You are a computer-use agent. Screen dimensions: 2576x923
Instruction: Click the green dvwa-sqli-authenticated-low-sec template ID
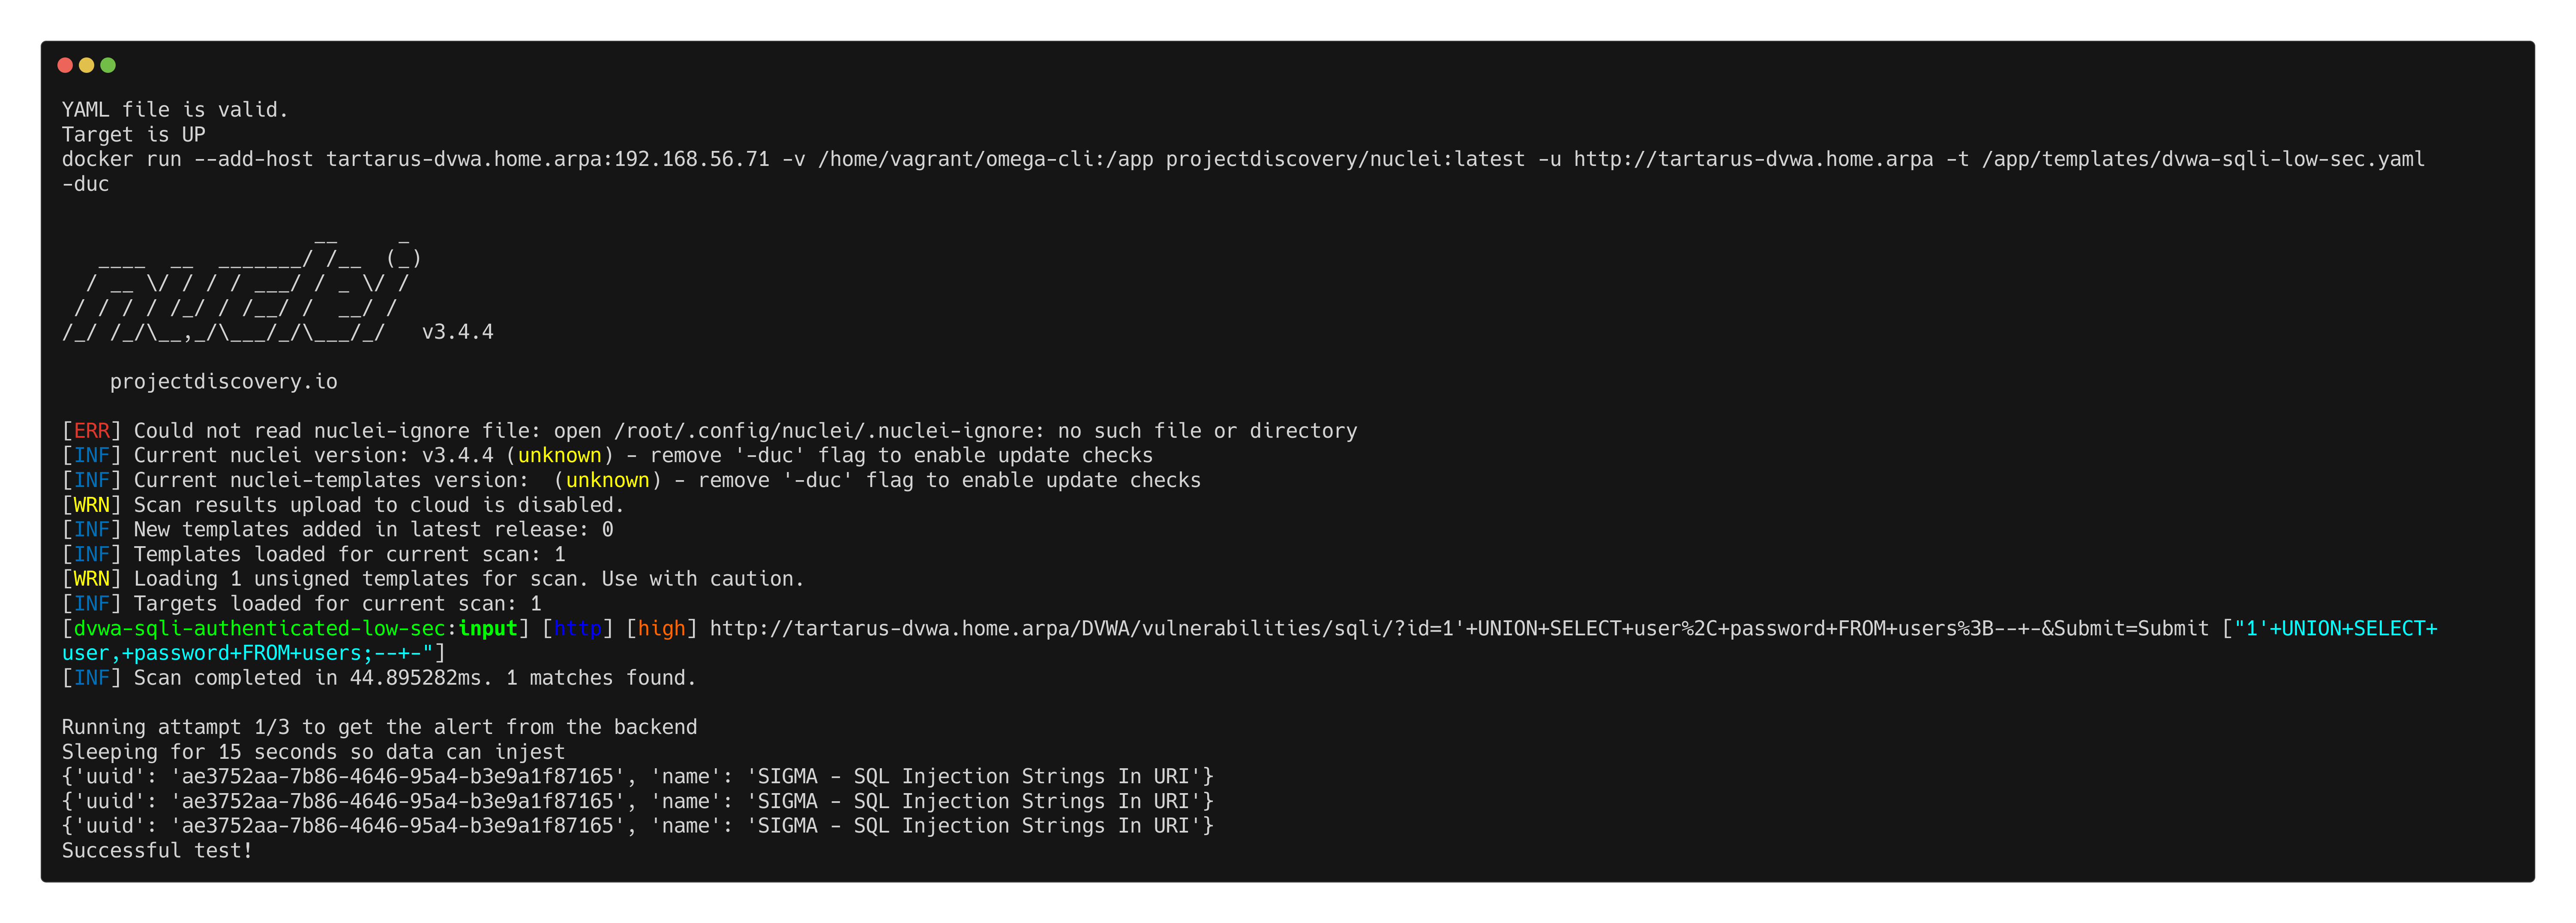[x=258, y=629]
